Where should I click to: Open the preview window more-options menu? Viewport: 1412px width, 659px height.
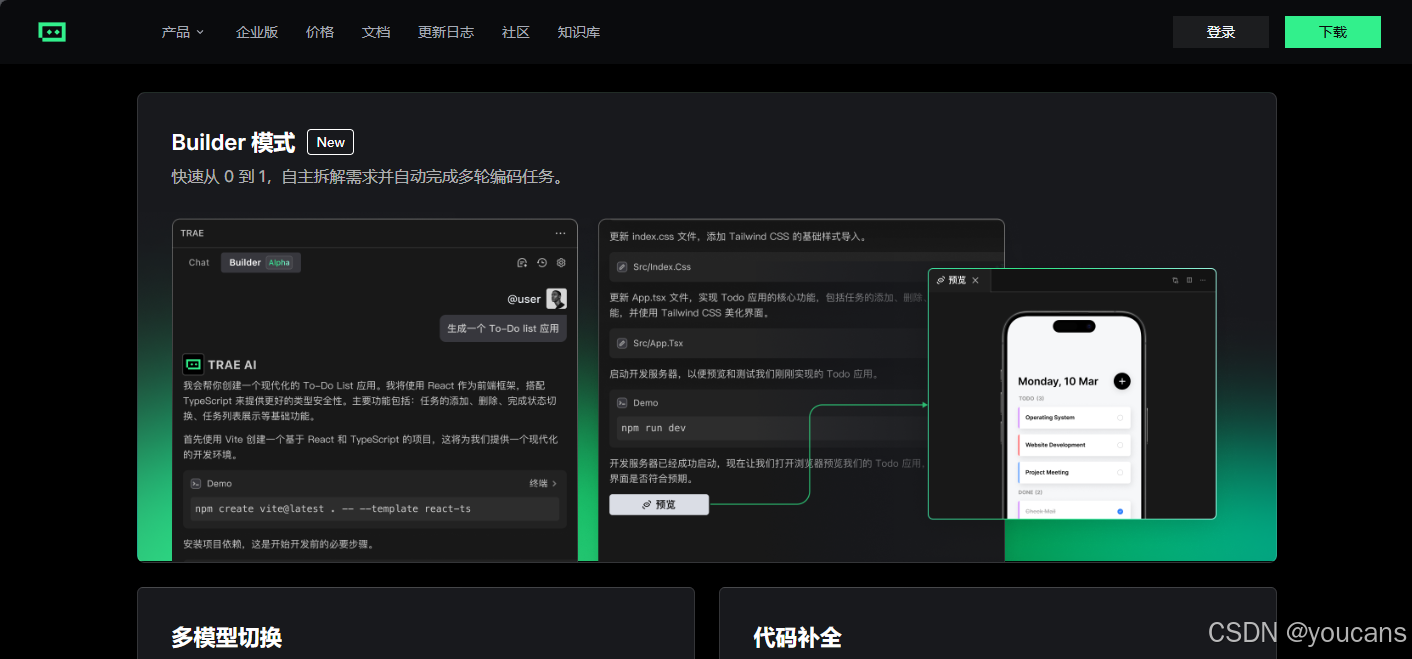coord(1203,280)
